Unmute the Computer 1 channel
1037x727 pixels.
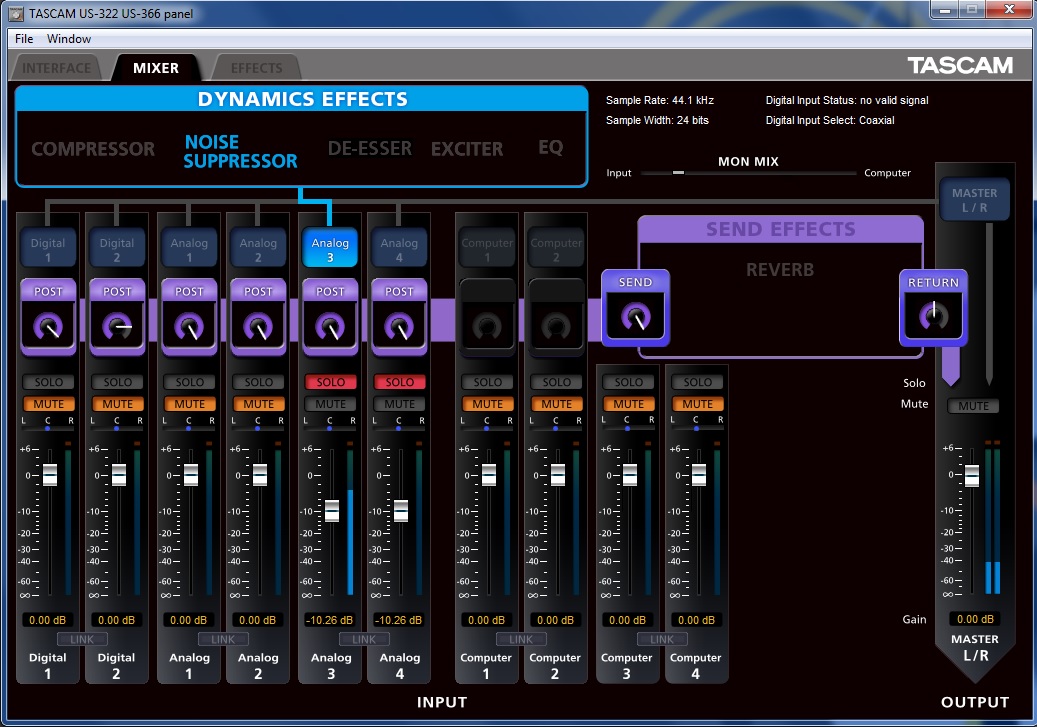click(x=488, y=404)
